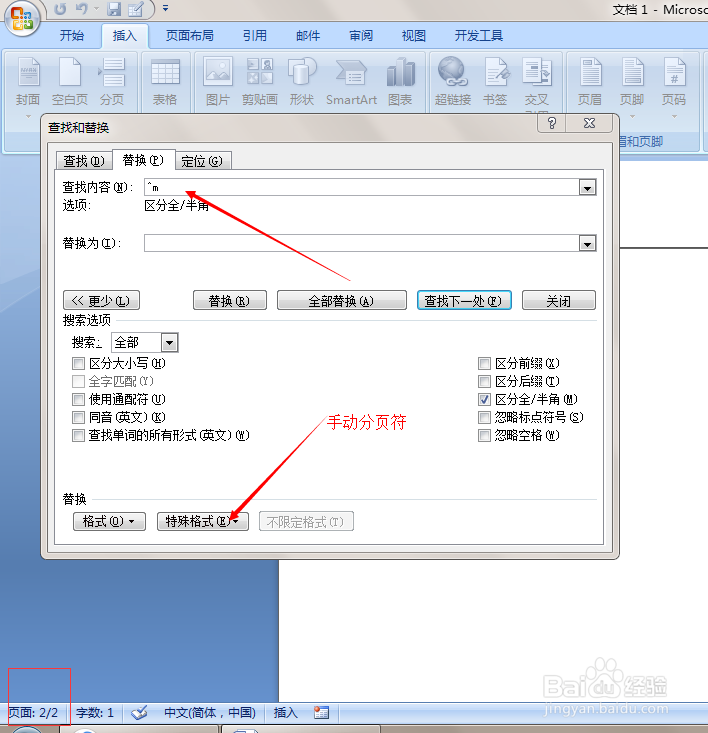Screen dimensions: 708x733
Task: Enable 忽略空格(W) checkbox
Action: point(485,435)
